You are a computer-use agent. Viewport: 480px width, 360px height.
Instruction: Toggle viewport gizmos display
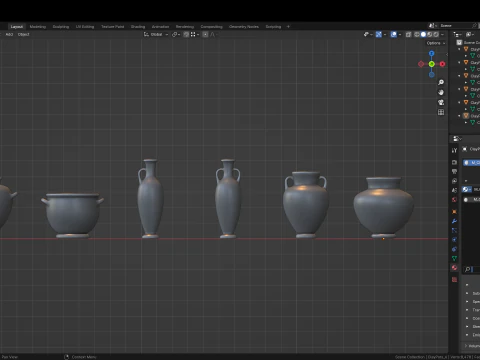click(379, 34)
